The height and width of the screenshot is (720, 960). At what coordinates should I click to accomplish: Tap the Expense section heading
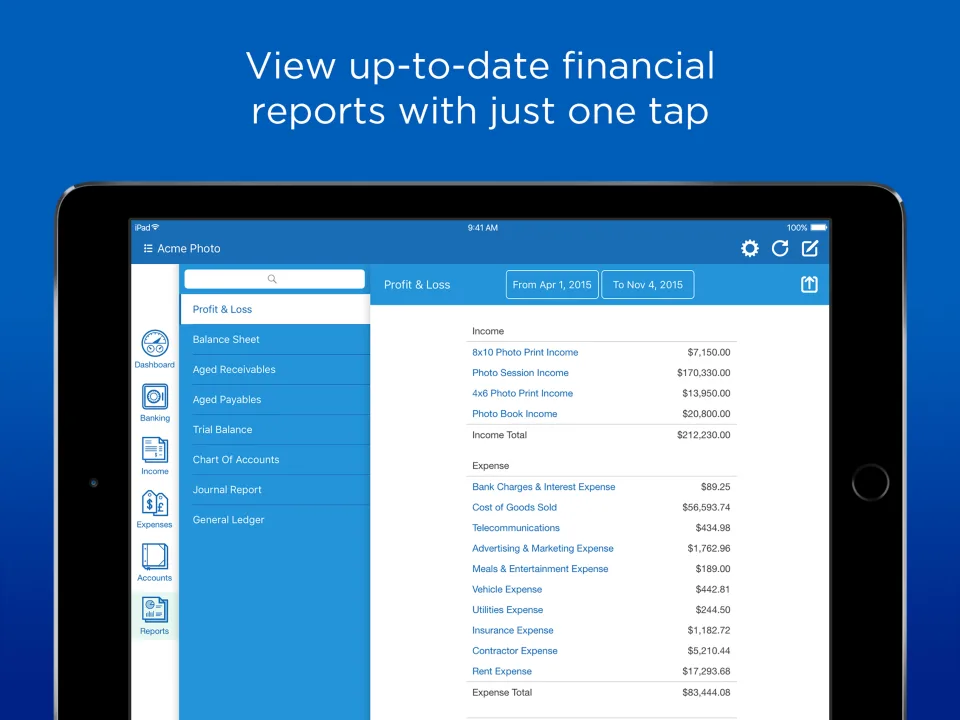pos(490,466)
